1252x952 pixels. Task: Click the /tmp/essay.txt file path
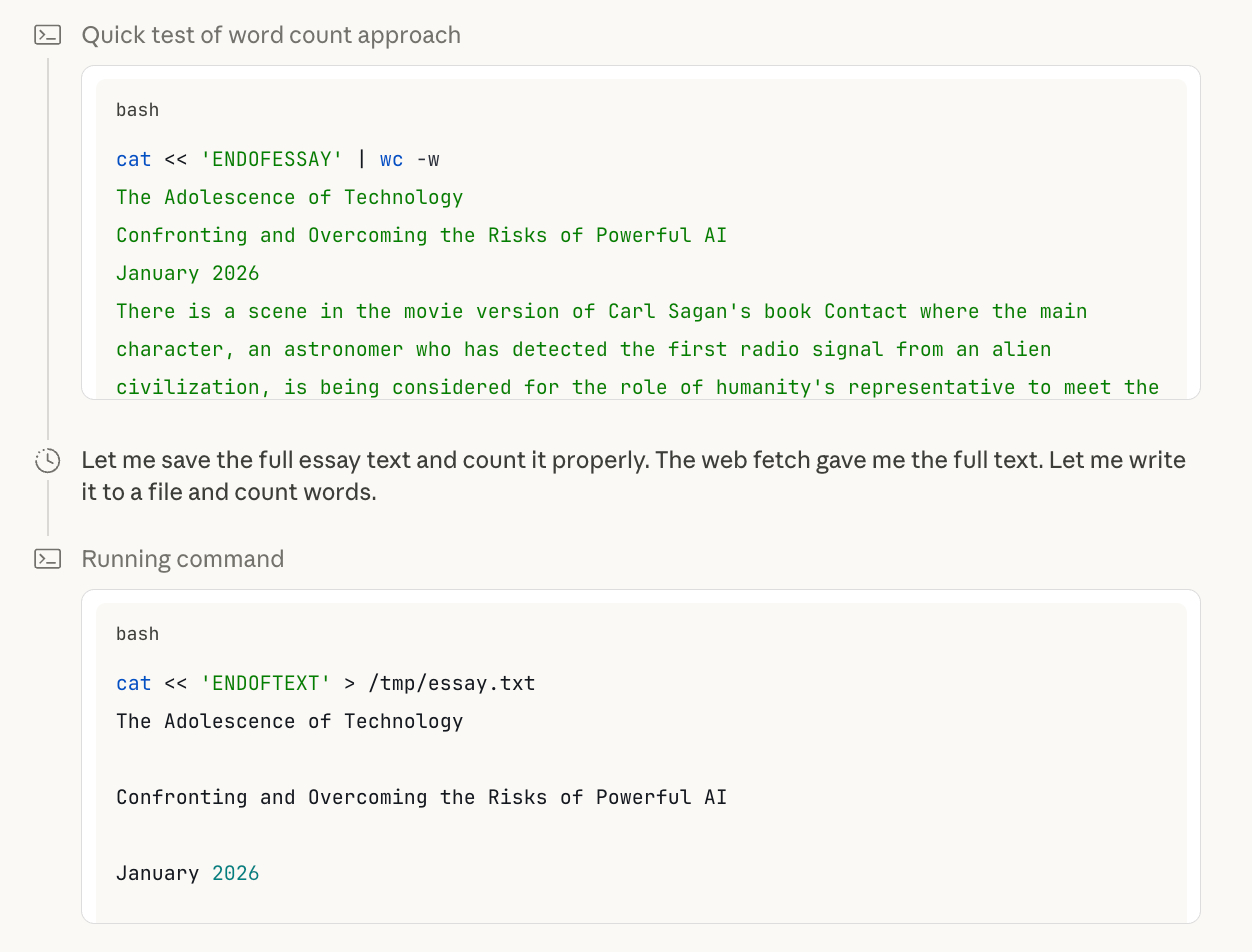click(x=451, y=684)
